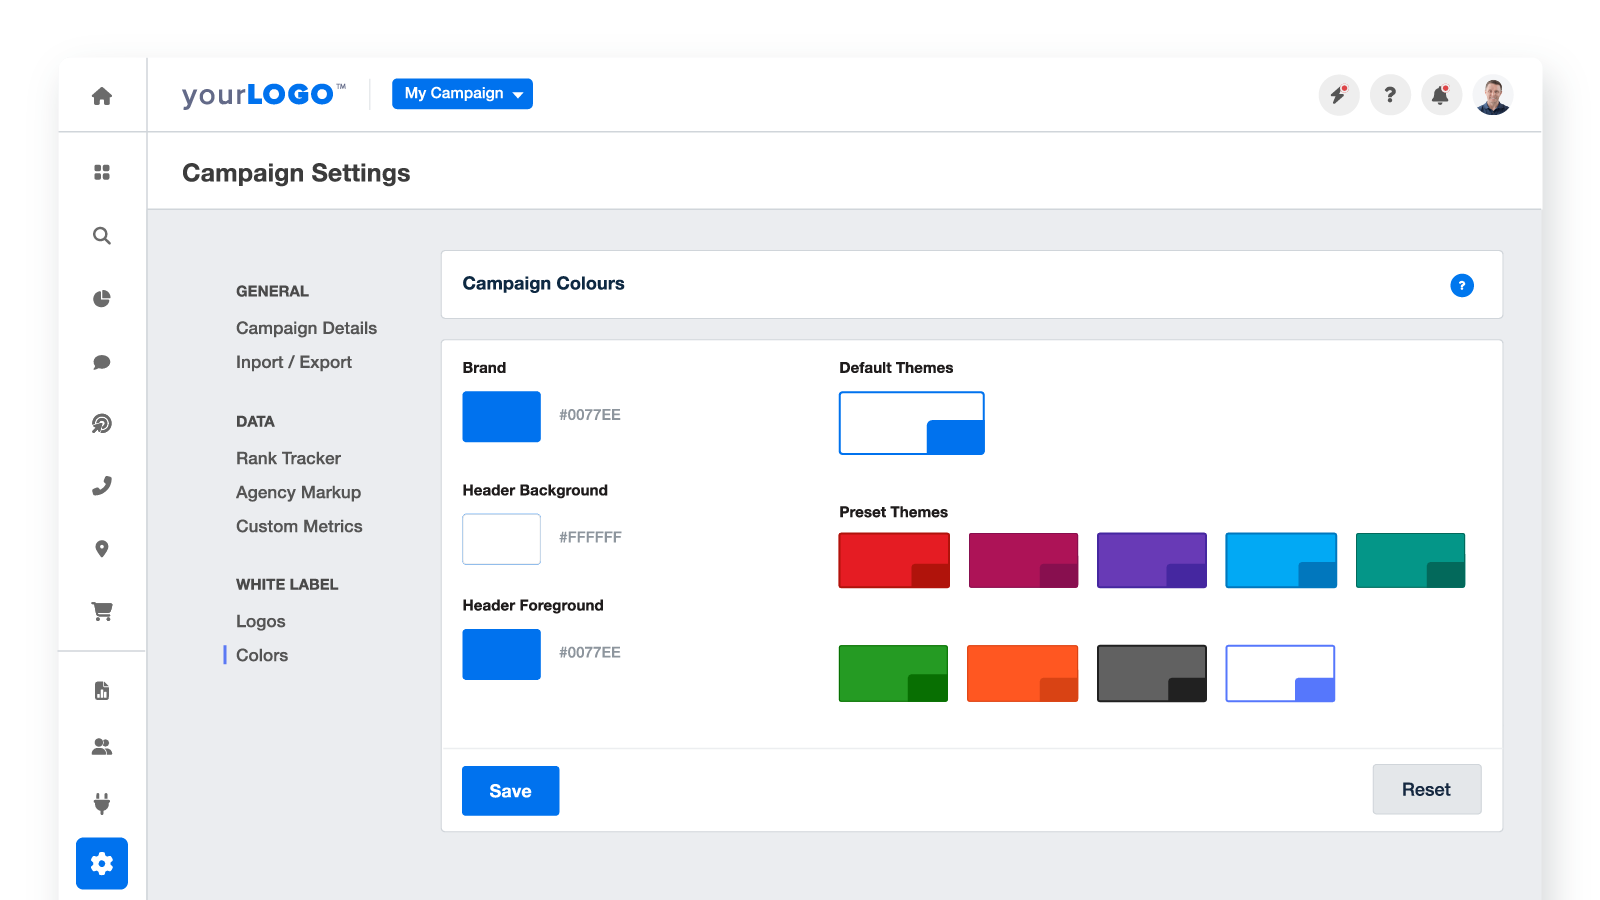Click the home icon in sidebar
Screen dimensions: 1600x900
tap(102, 96)
